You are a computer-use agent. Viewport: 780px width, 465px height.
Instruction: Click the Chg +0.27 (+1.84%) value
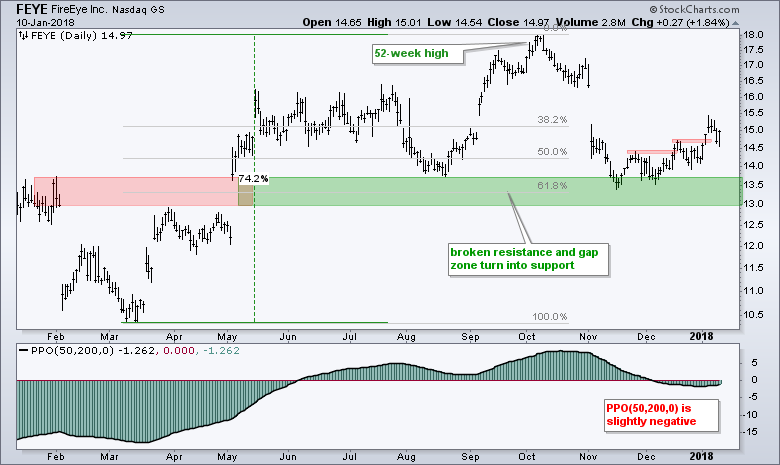[x=681, y=22]
